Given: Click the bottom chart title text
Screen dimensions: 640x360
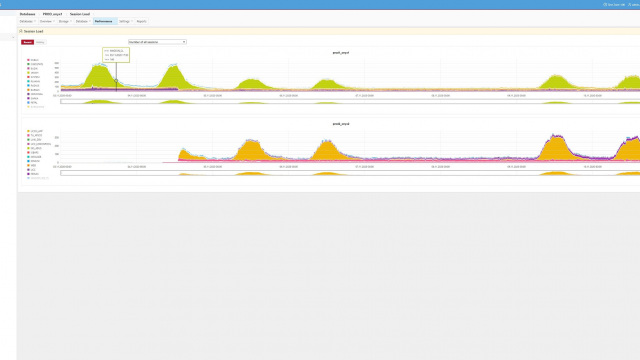Looking at the screenshot, I should (340, 124).
